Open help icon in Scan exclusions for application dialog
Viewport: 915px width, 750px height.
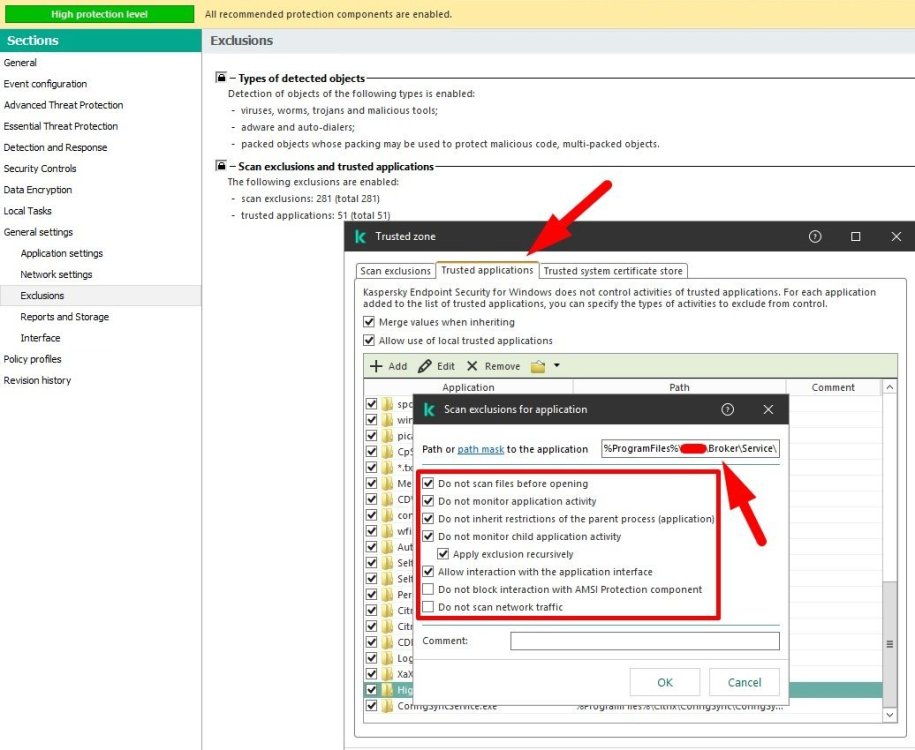pos(727,410)
